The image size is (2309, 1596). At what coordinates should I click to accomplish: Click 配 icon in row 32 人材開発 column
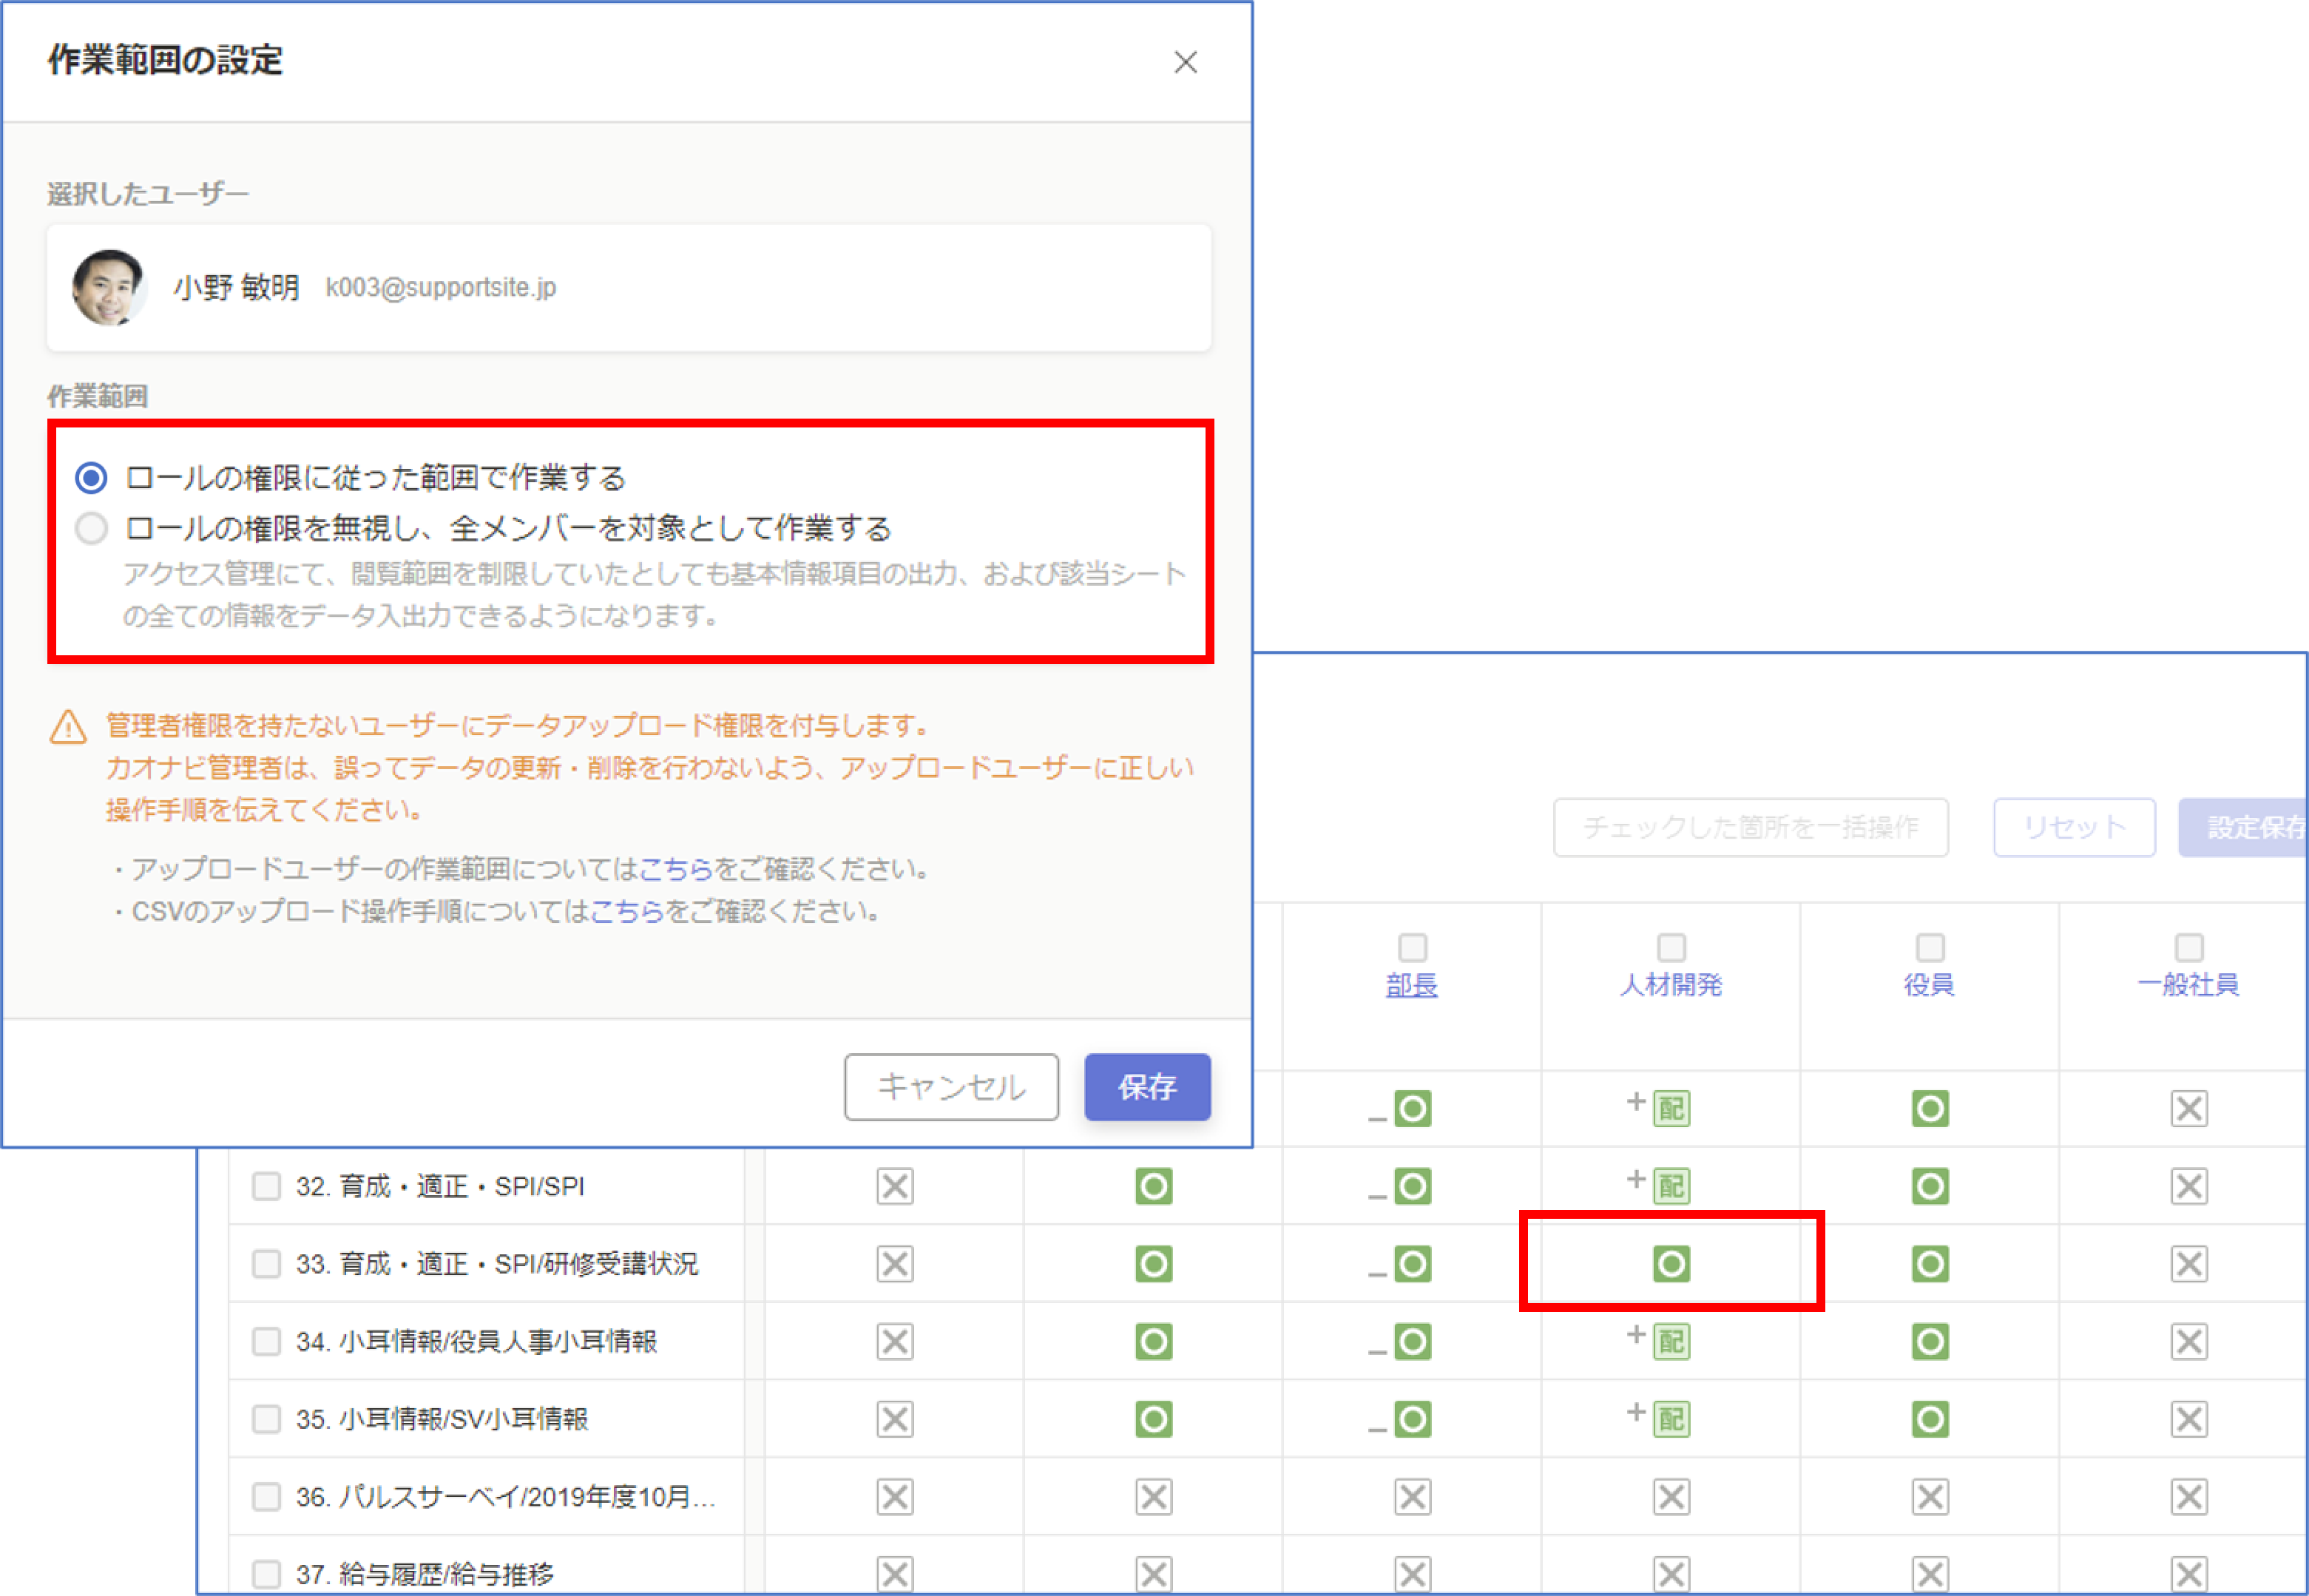pyautogui.click(x=1671, y=1187)
